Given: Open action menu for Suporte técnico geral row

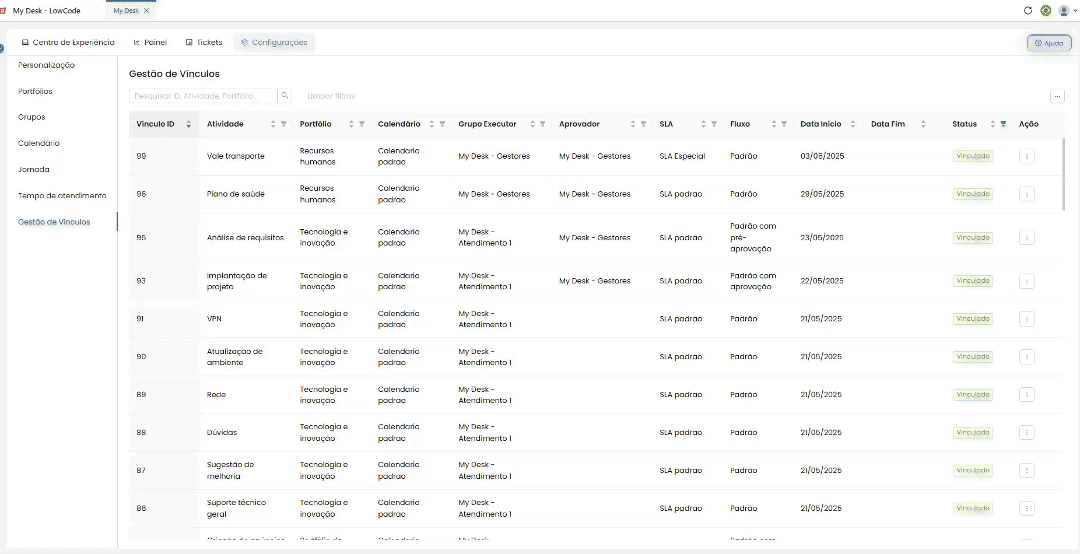Looking at the screenshot, I should (x=1026, y=509).
